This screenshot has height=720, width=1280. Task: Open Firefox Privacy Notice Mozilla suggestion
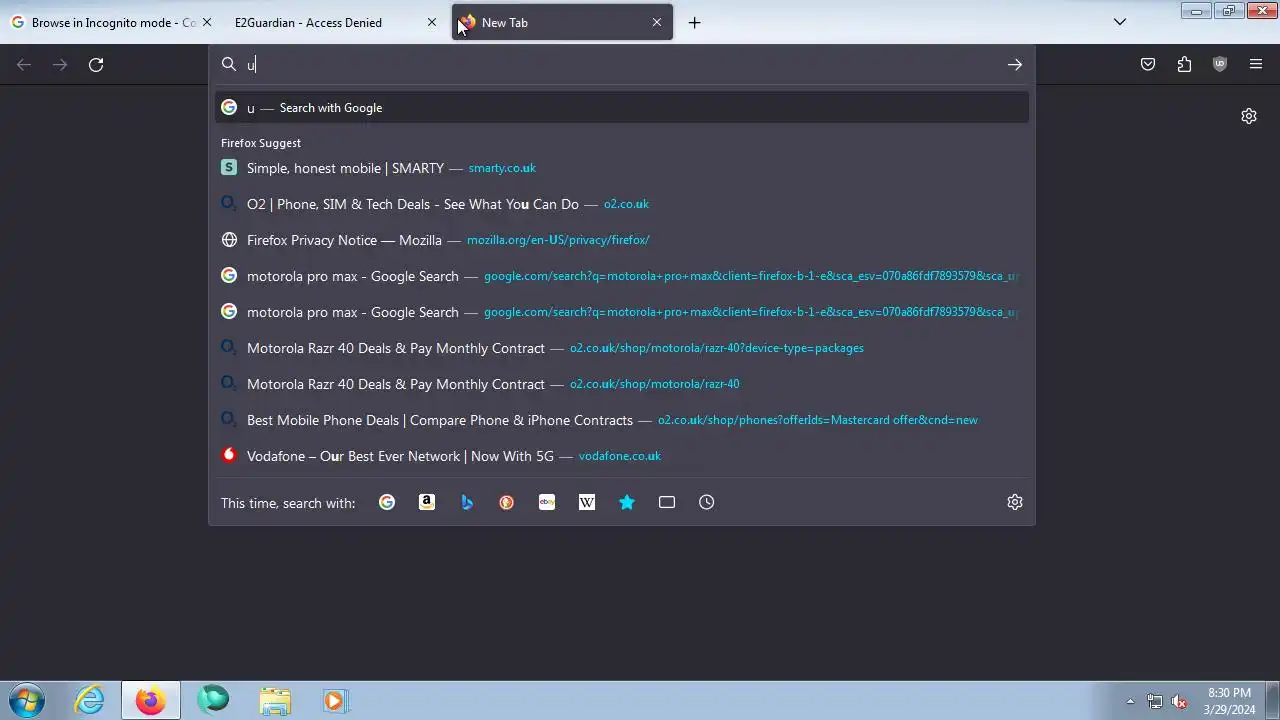(622, 240)
